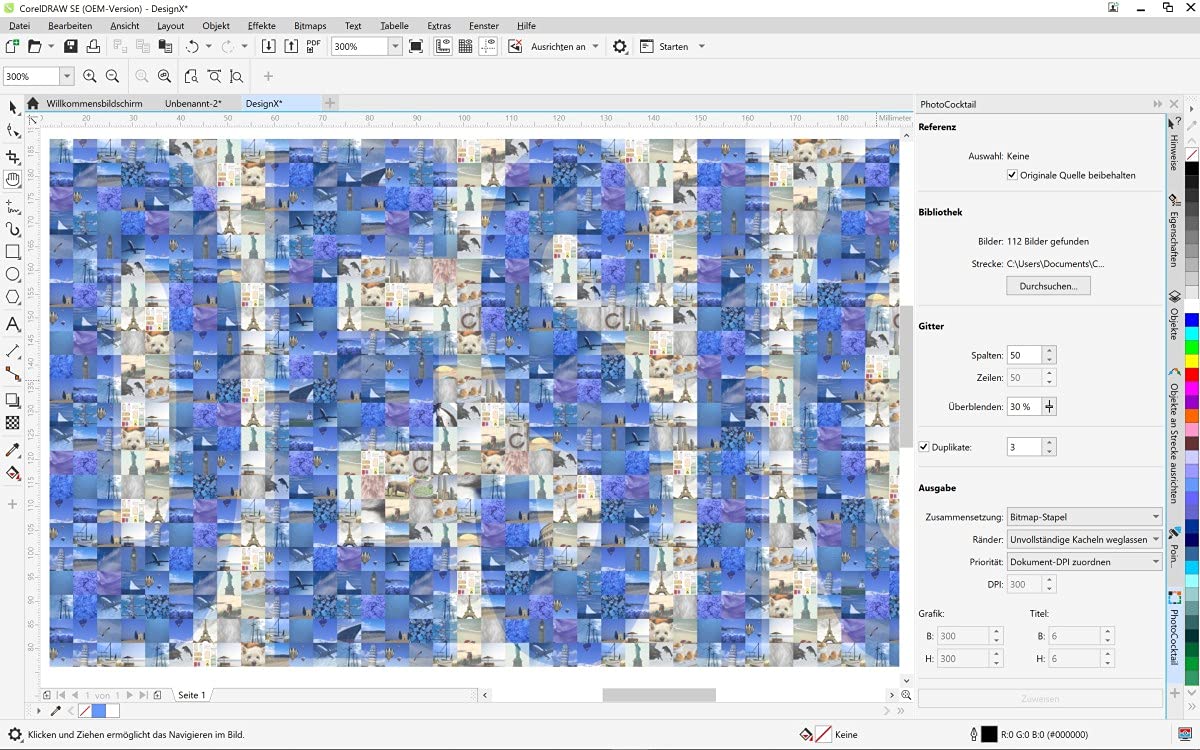This screenshot has width=1200, height=750.
Task: Select the Connector tool
Action: pyautogui.click(x=13, y=373)
